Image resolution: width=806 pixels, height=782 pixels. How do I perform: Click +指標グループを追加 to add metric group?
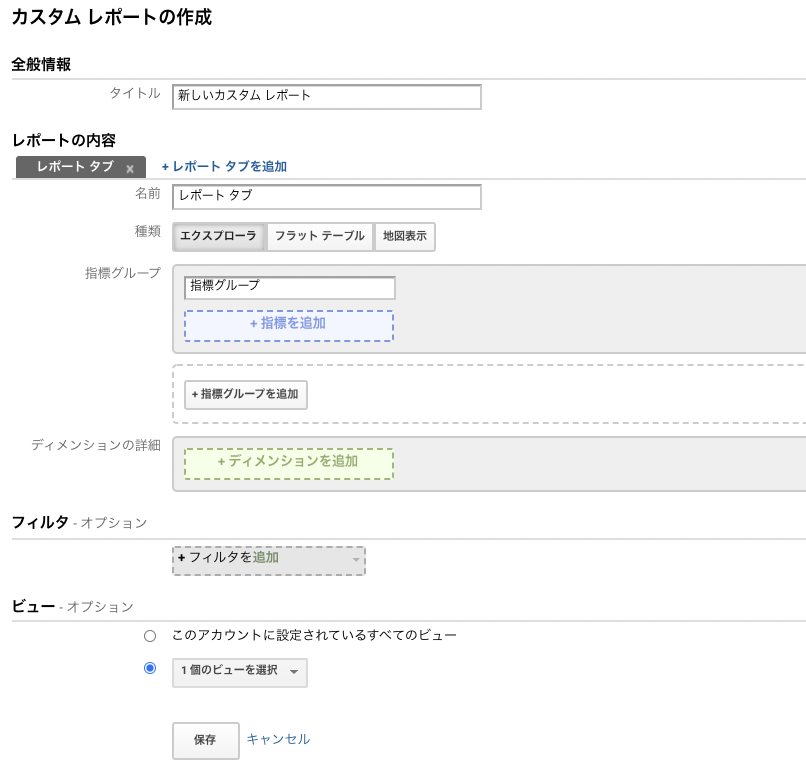pyautogui.click(x=245, y=395)
